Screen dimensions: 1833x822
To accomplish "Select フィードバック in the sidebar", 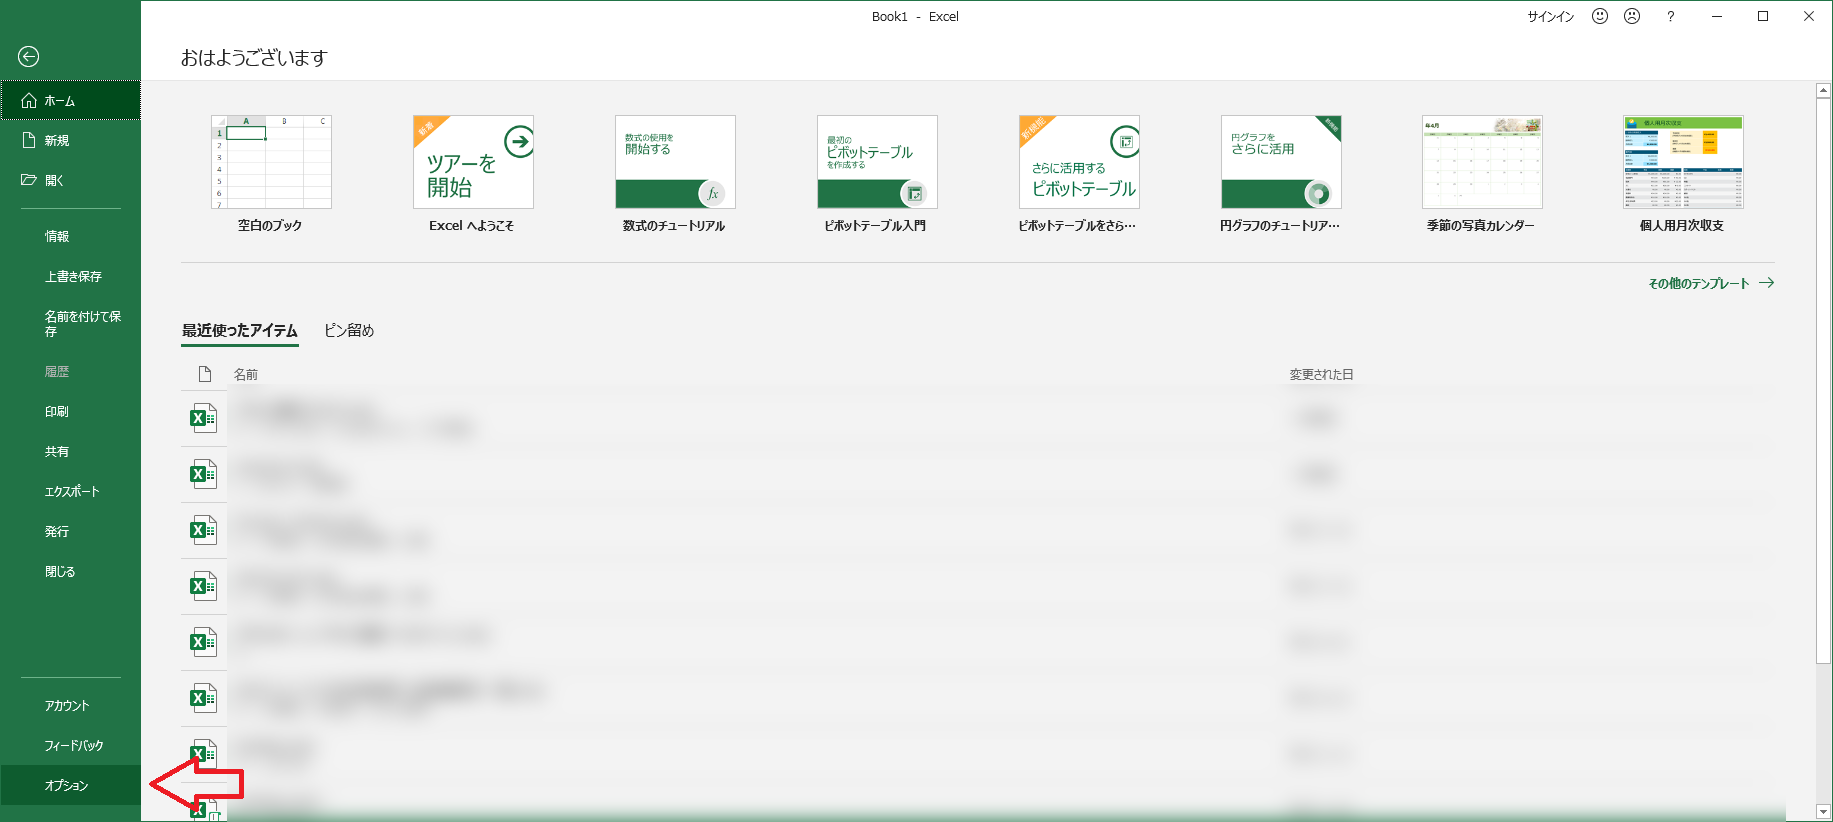I will (70, 745).
